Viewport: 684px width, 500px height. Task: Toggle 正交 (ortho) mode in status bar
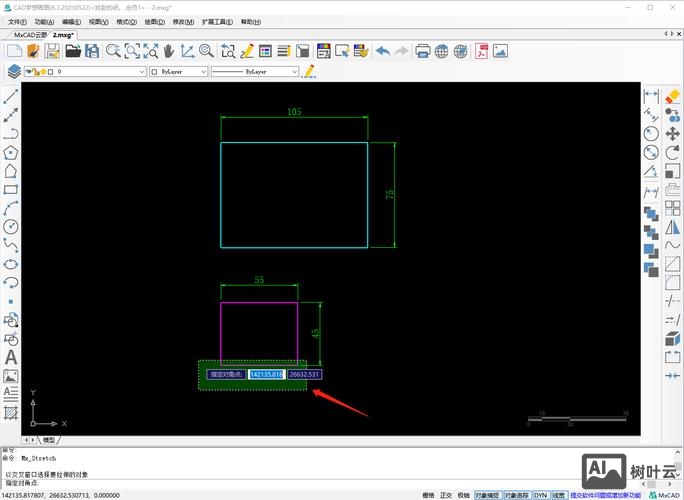446,494
